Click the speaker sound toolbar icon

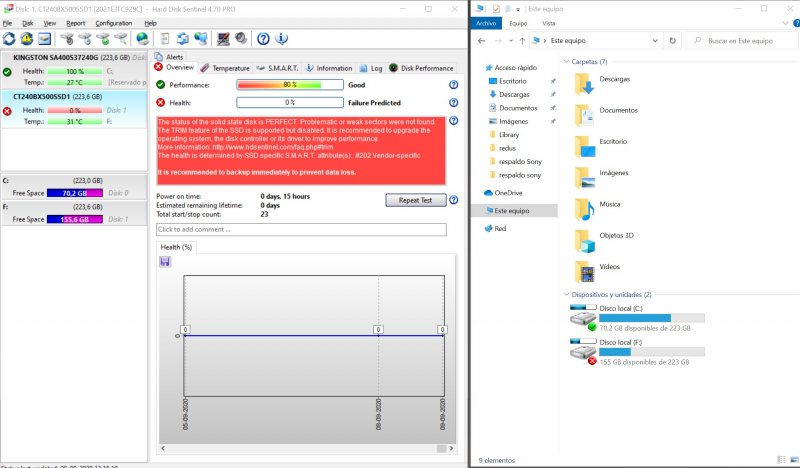point(241,39)
